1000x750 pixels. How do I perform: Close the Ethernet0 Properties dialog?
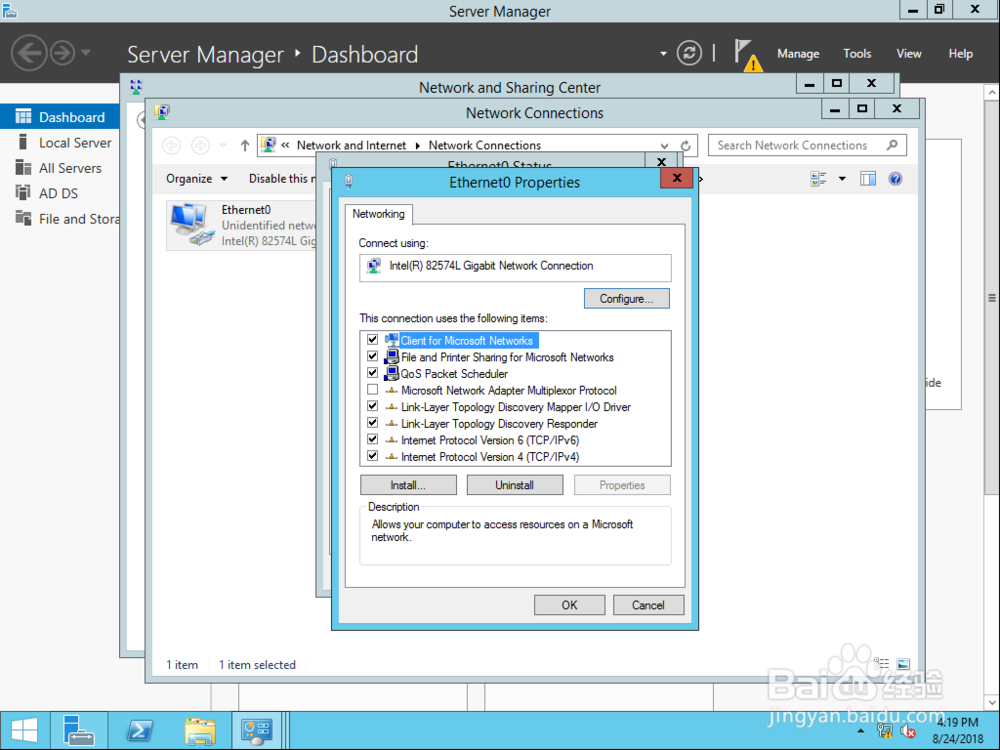point(677,178)
